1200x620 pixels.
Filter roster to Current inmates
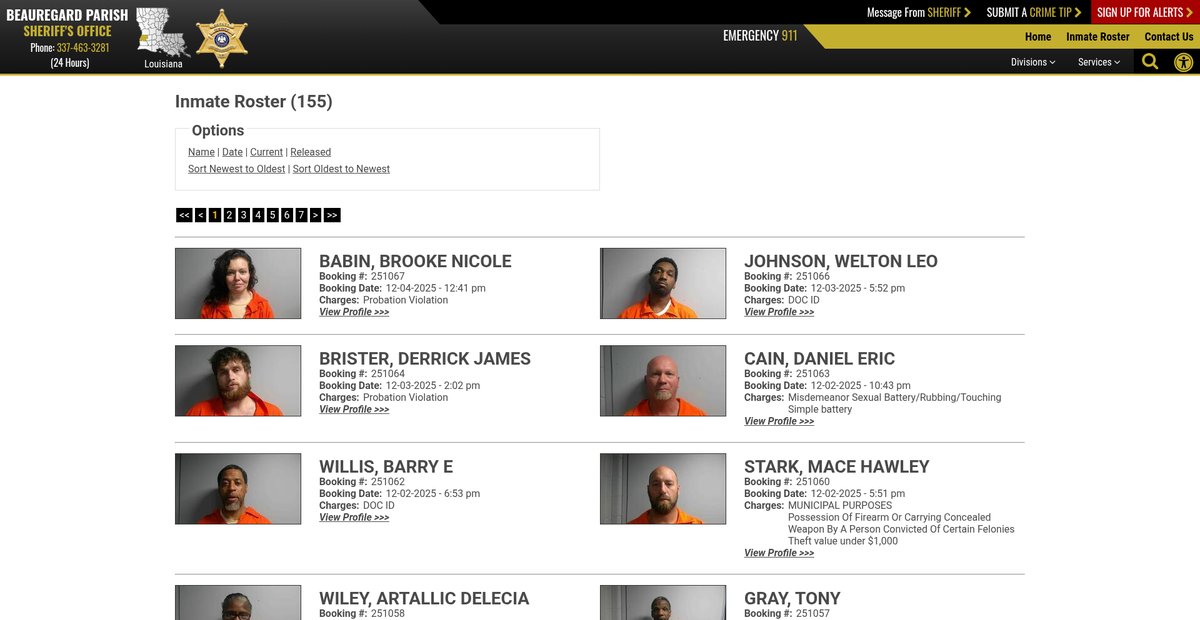(x=266, y=152)
